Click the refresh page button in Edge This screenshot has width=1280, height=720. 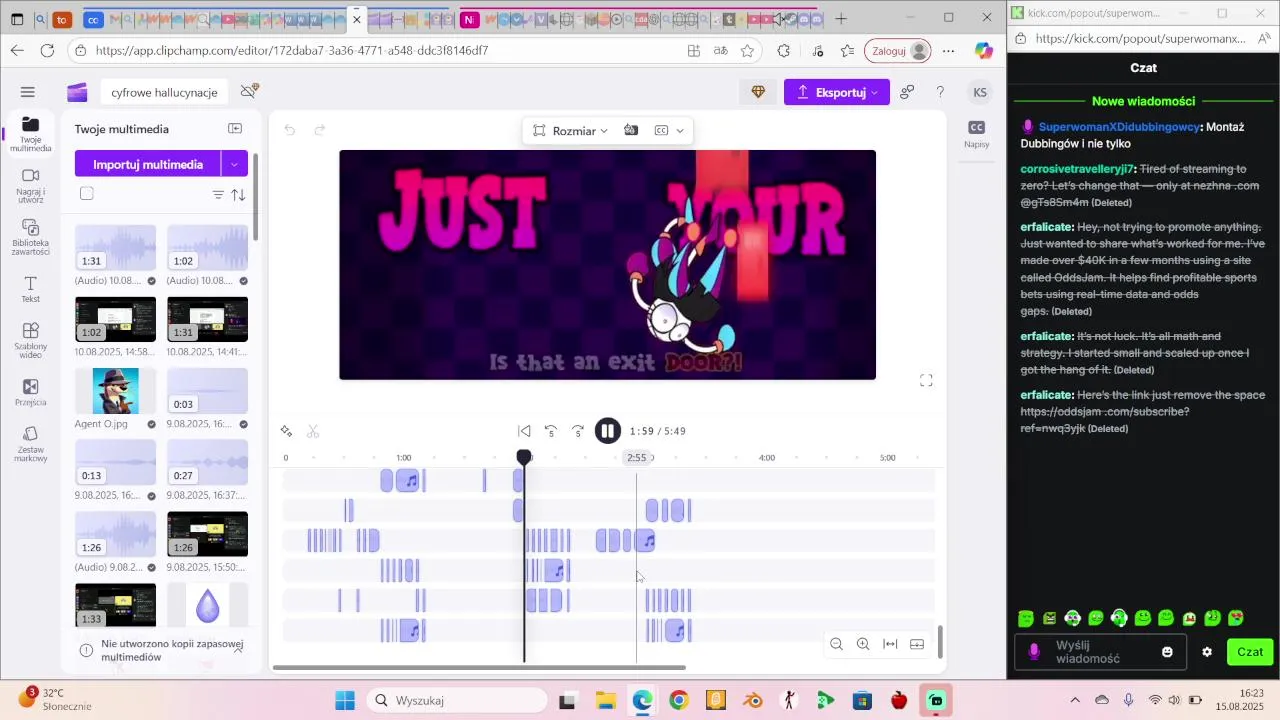47,51
